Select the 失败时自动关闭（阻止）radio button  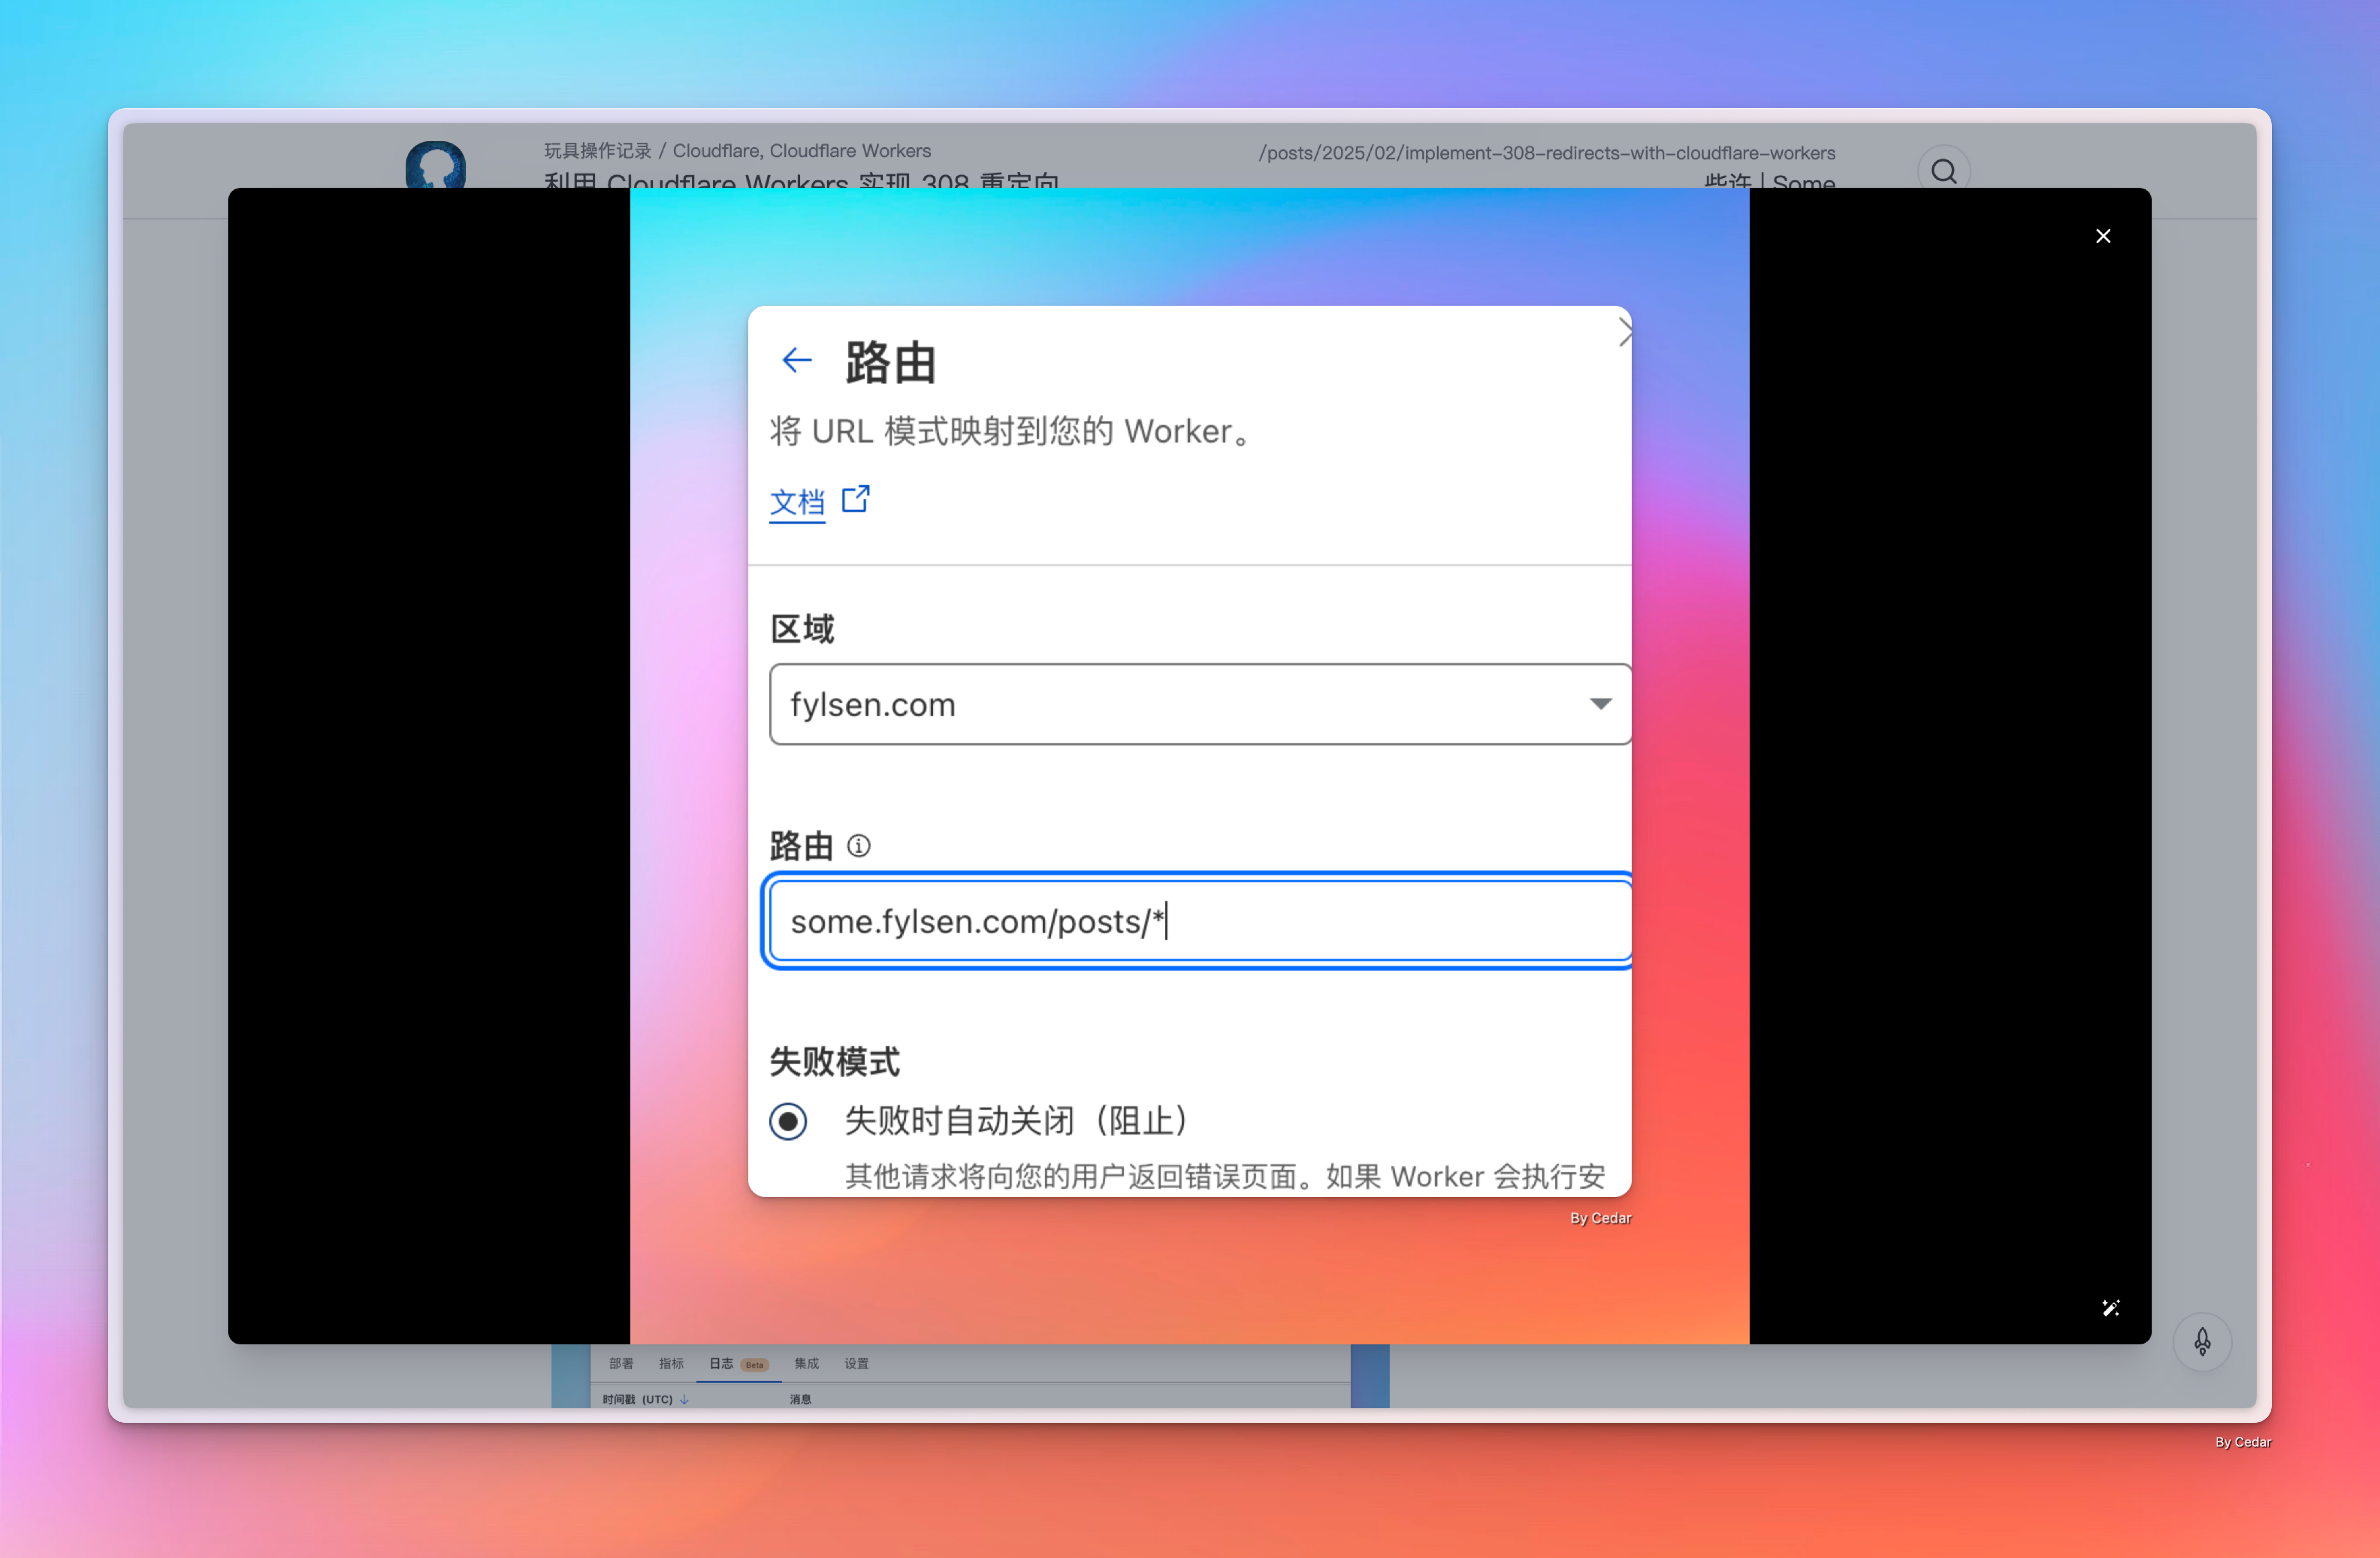[x=788, y=1121]
